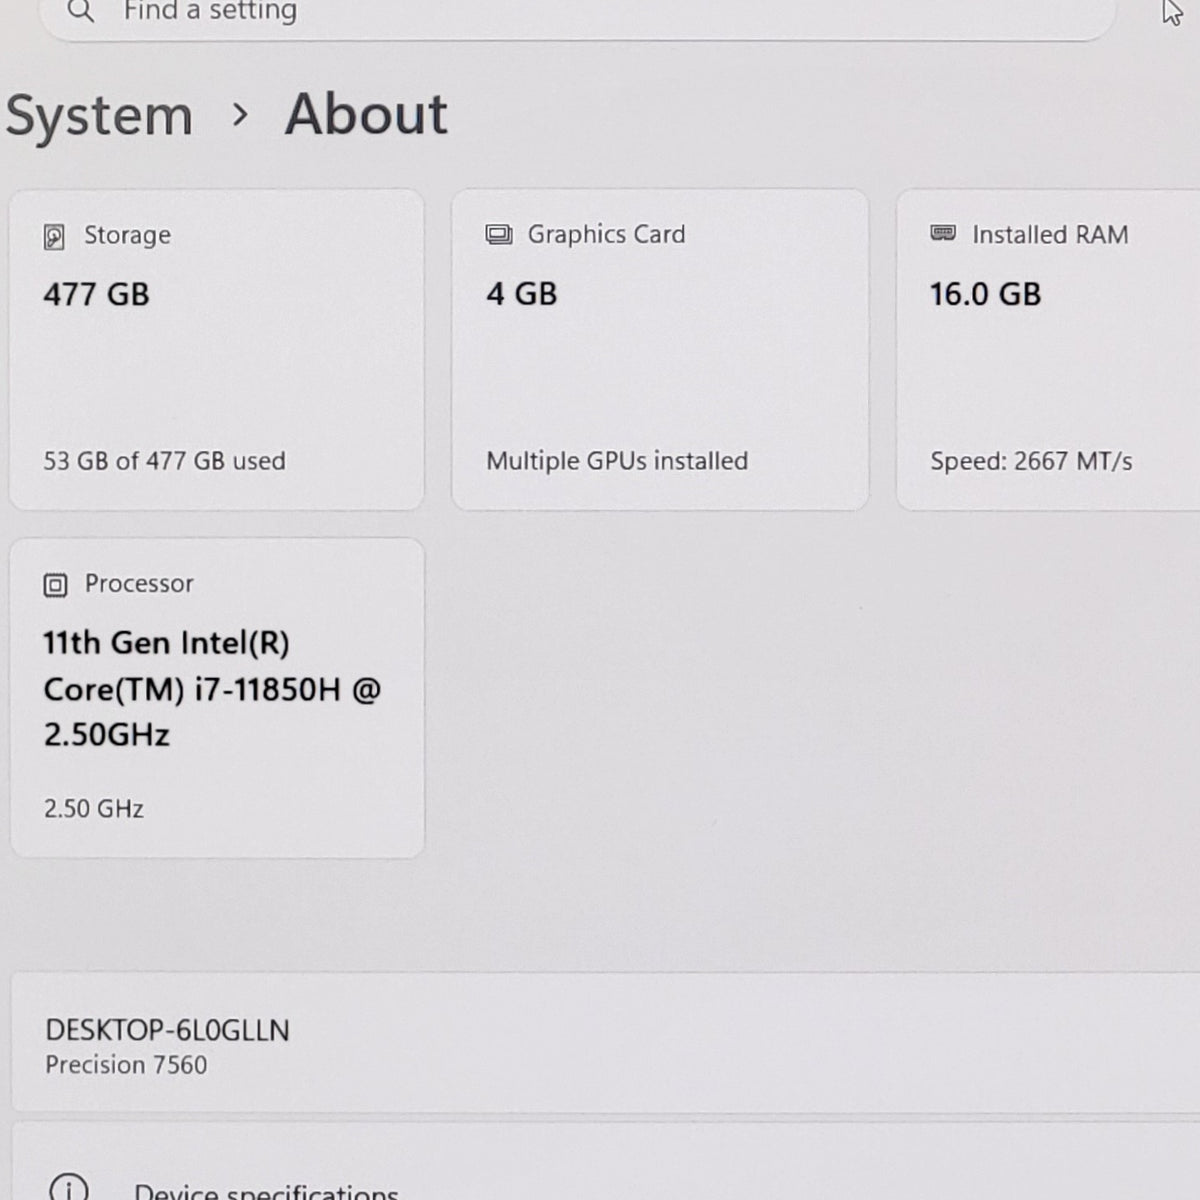Click the Processor chip icon
The image size is (1200, 1200).
55,585
